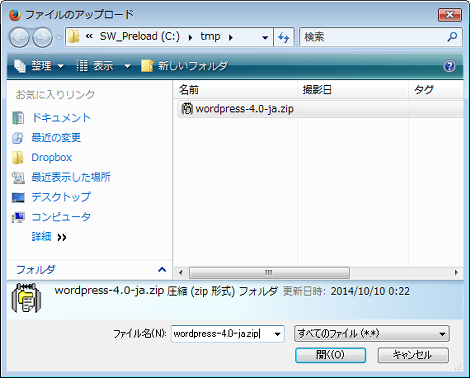Click the refresh button next to address bar
470x378 pixels.
pos(284,37)
